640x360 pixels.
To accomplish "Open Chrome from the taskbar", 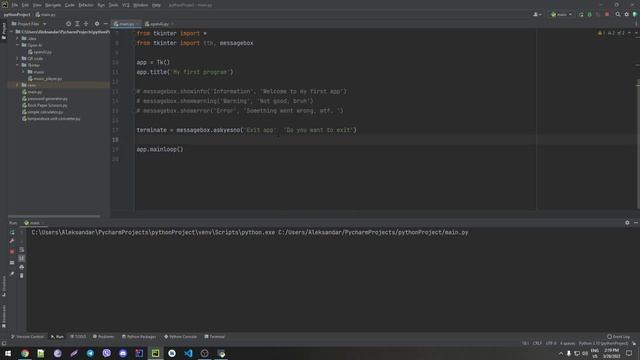I will [25, 353].
